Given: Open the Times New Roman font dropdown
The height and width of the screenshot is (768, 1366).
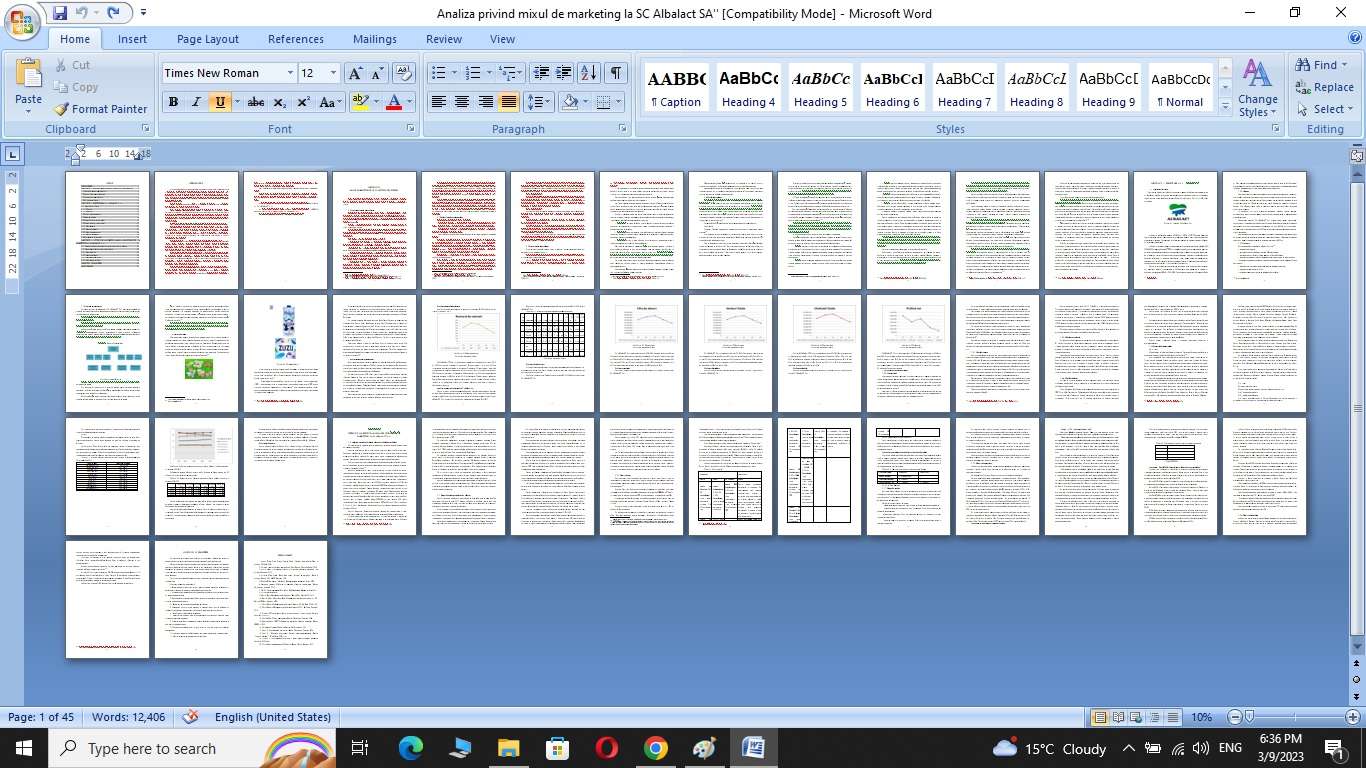Looking at the screenshot, I should tap(290, 73).
